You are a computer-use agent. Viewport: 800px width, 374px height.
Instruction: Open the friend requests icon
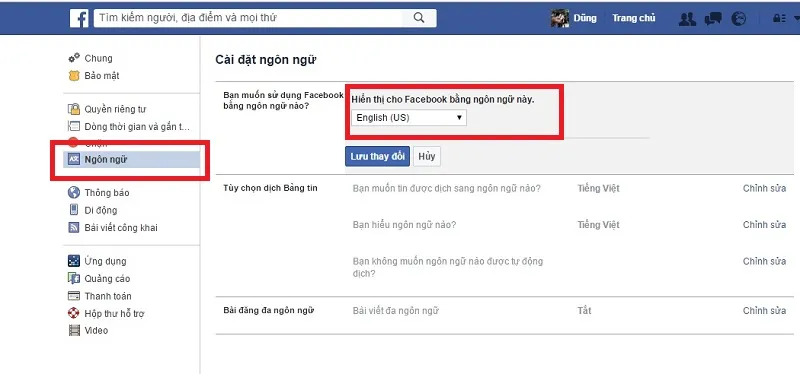[x=687, y=19]
